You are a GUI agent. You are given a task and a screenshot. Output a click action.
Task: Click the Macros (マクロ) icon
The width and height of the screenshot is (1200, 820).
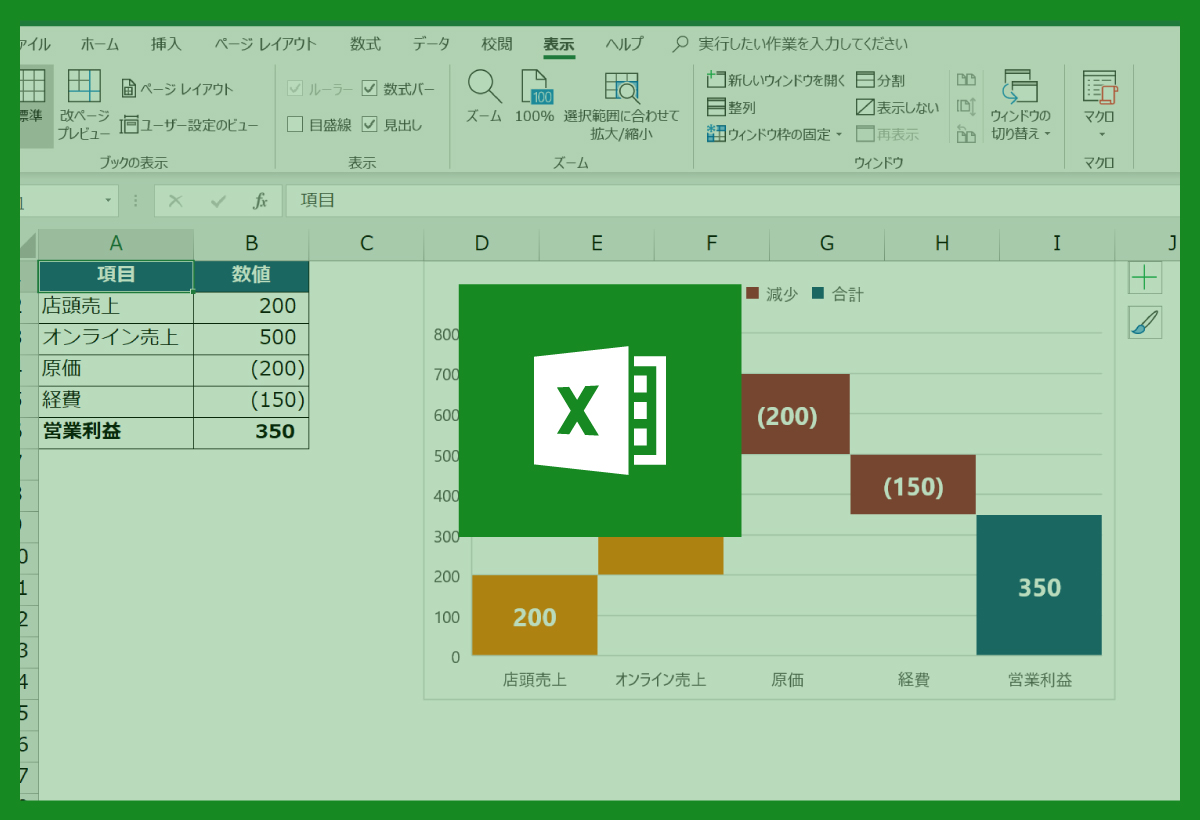point(1099,88)
